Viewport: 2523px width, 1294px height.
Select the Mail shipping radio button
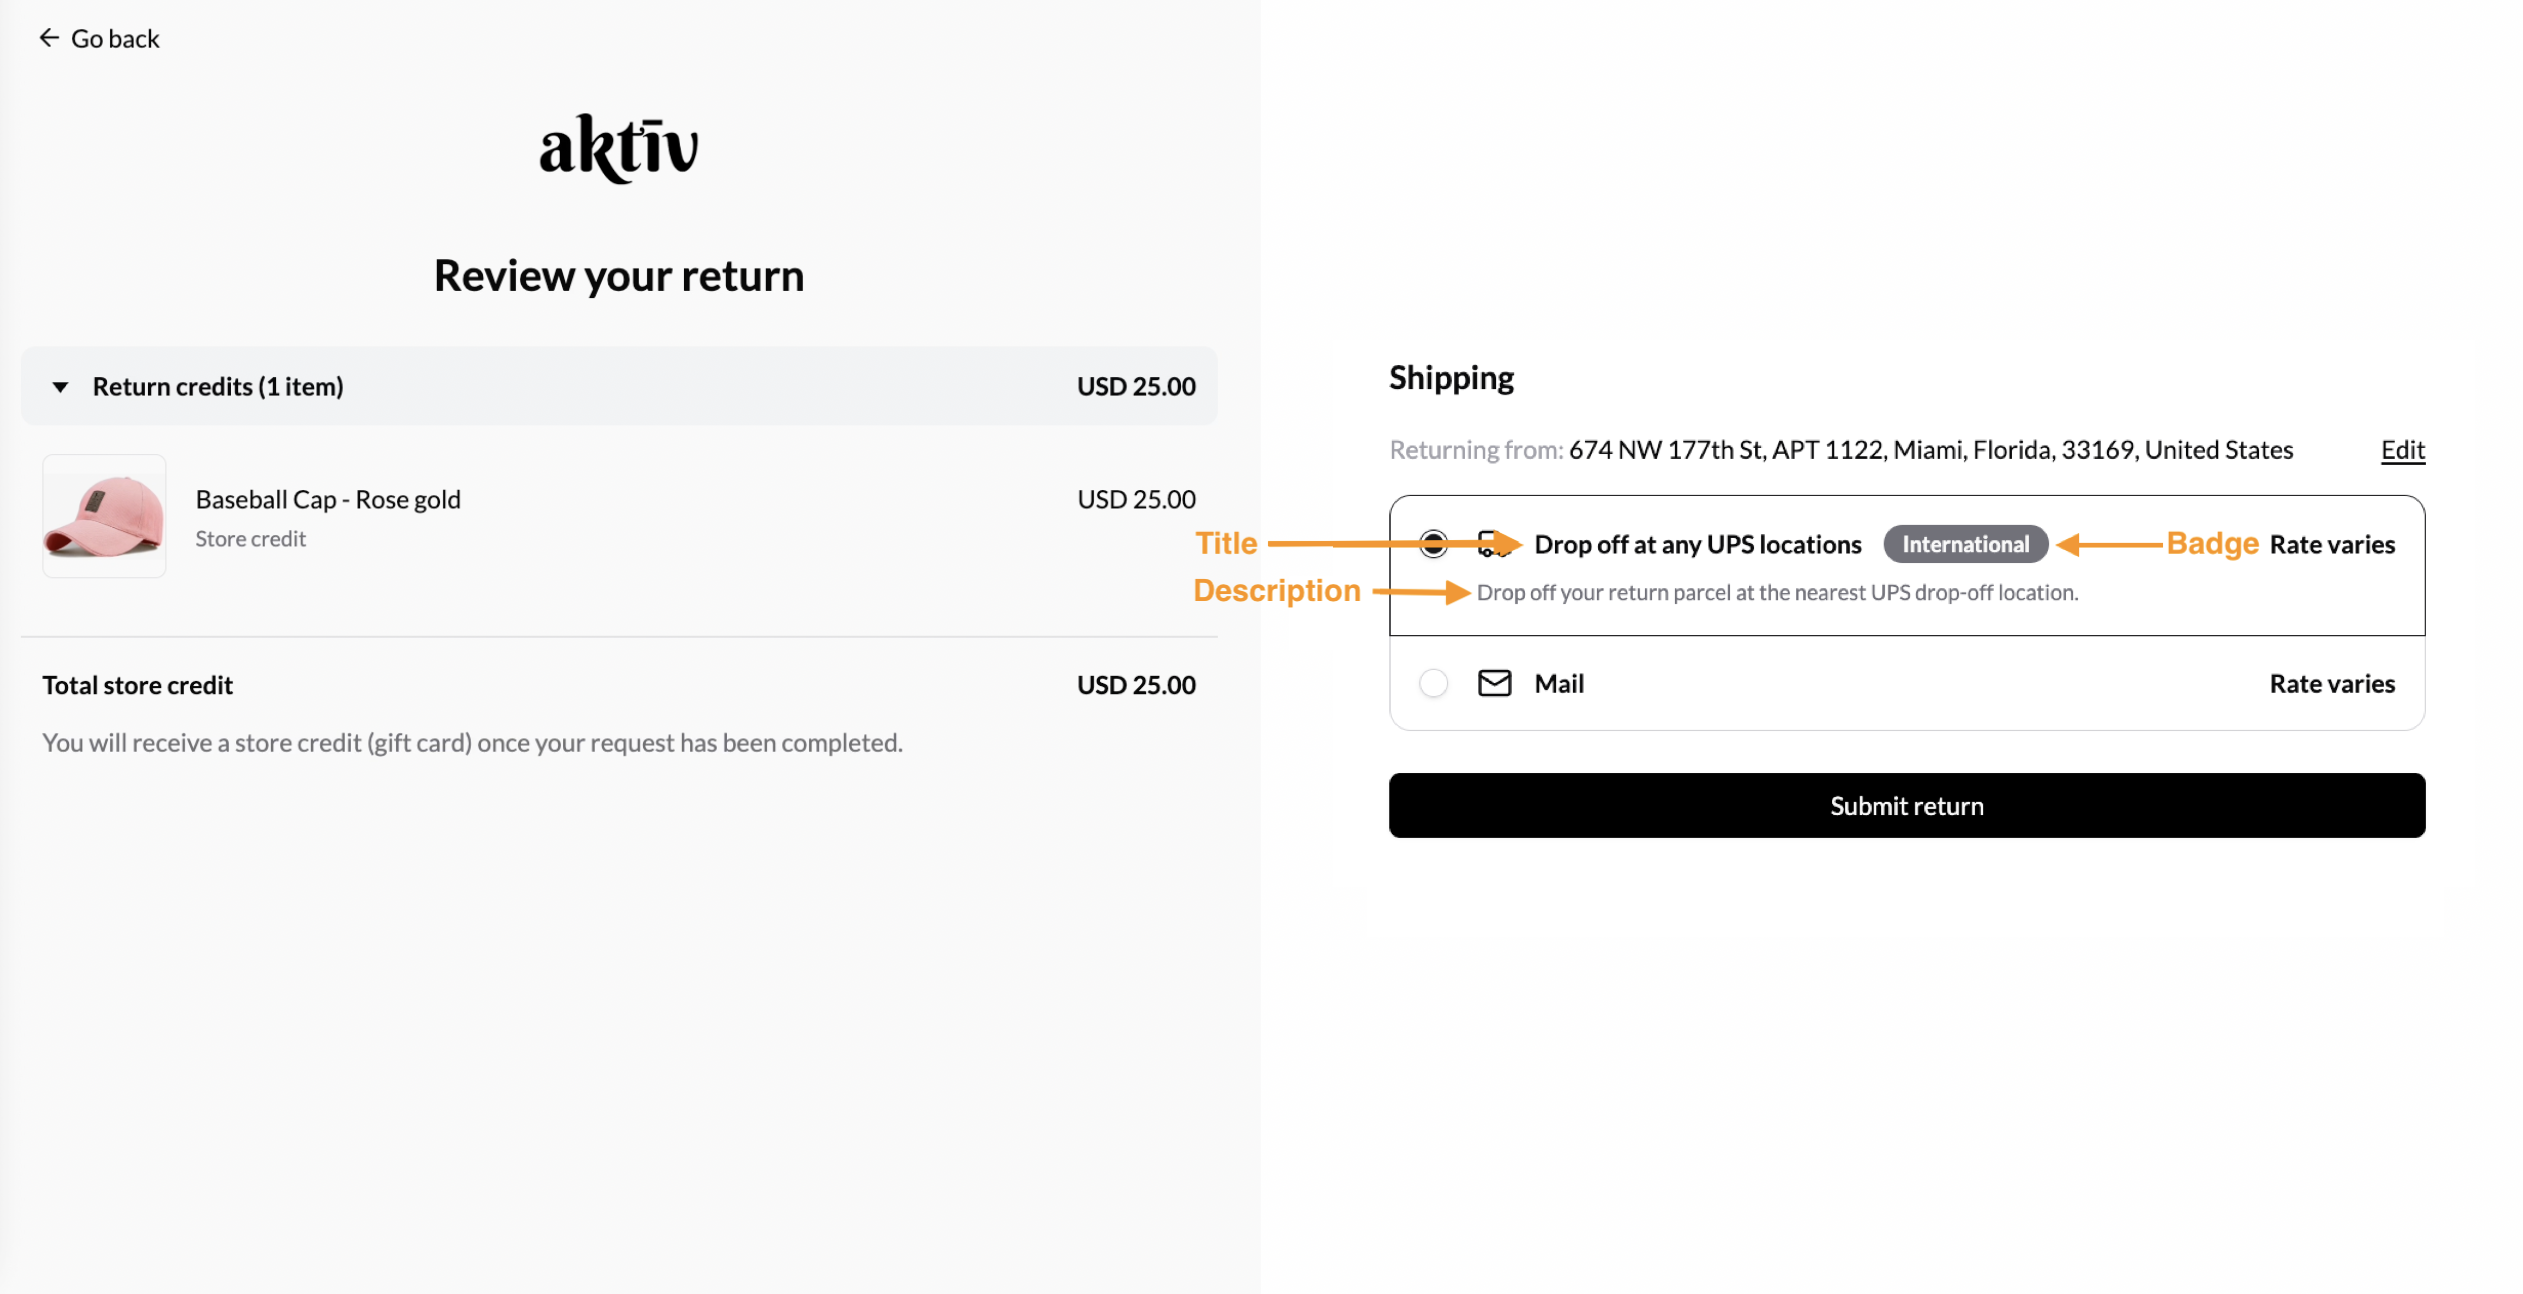[x=1433, y=683]
